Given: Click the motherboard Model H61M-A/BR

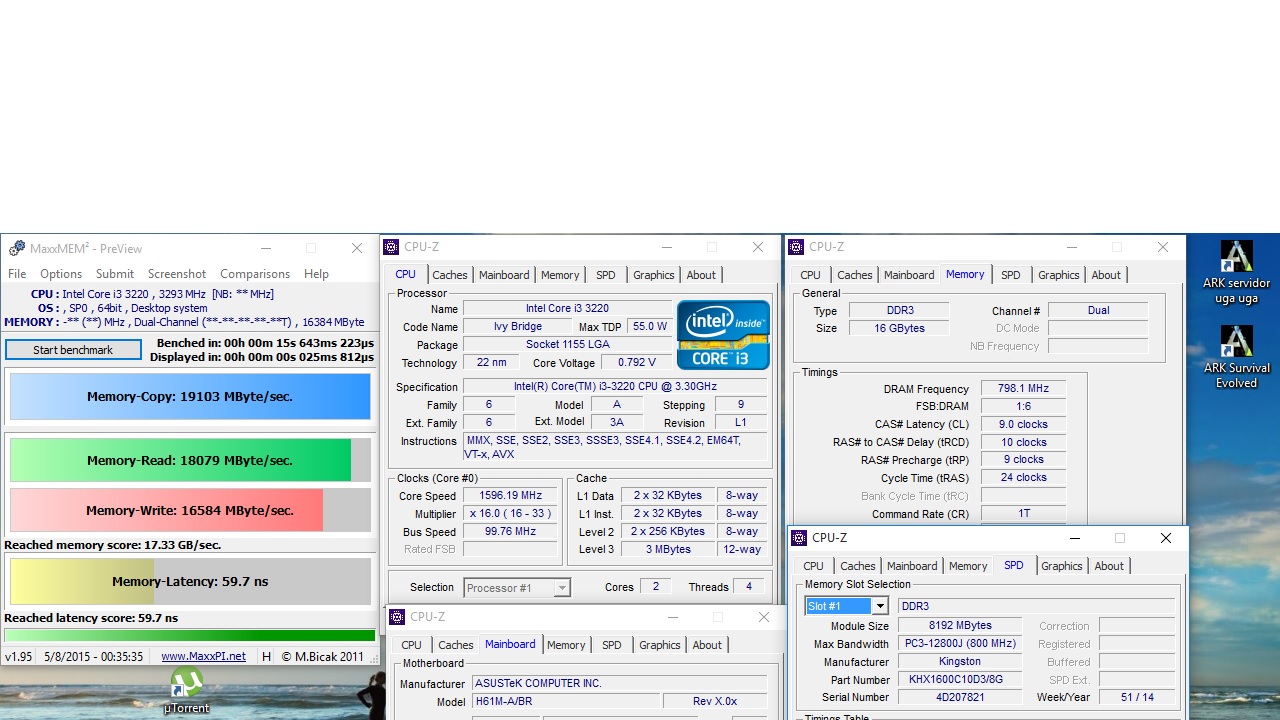Looking at the screenshot, I should coord(566,702).
